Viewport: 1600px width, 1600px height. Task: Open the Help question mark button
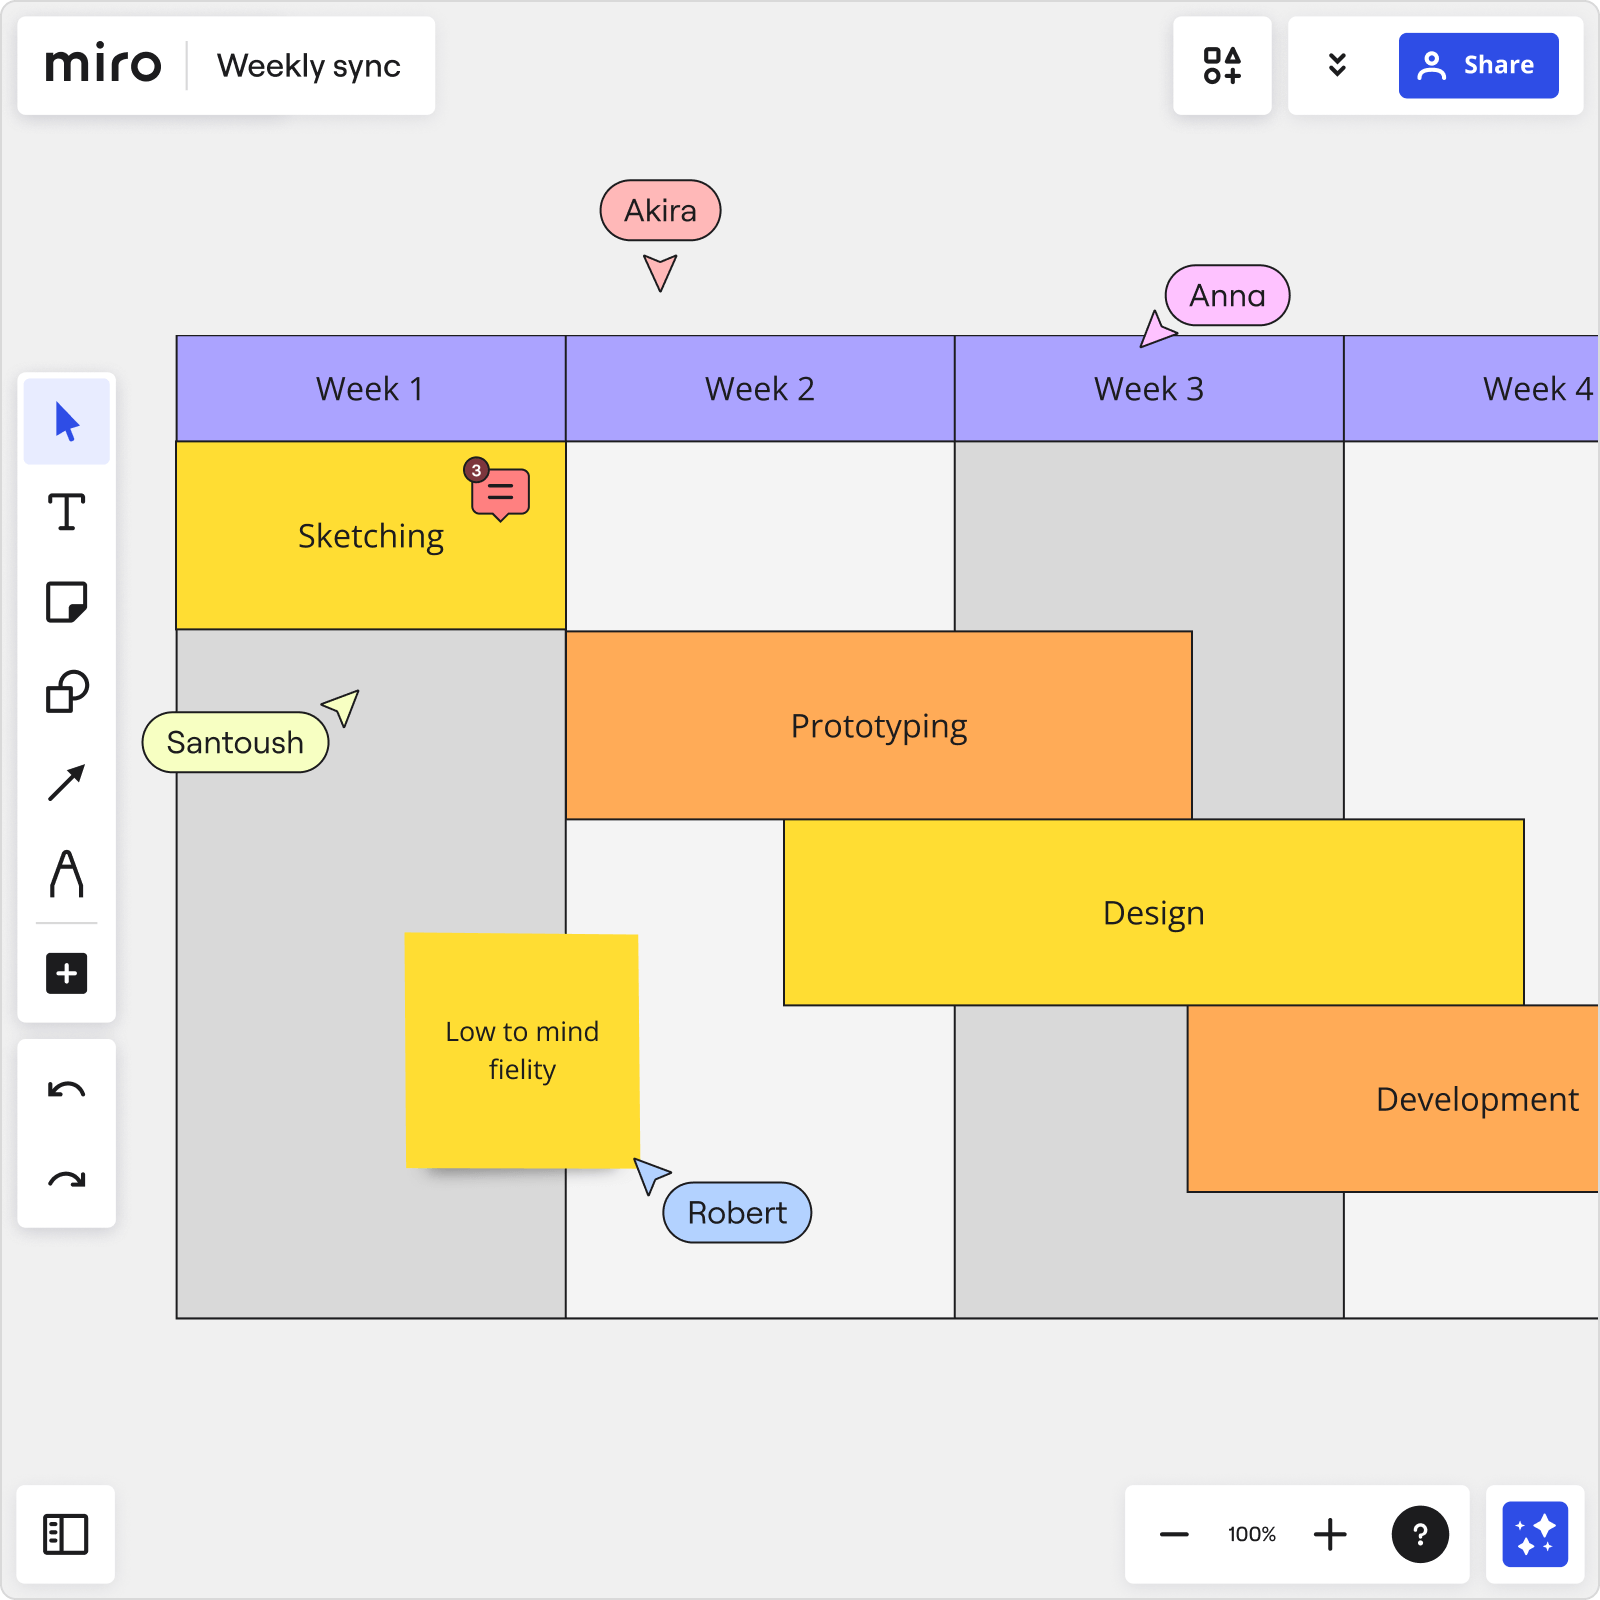click(1420, 1534)
